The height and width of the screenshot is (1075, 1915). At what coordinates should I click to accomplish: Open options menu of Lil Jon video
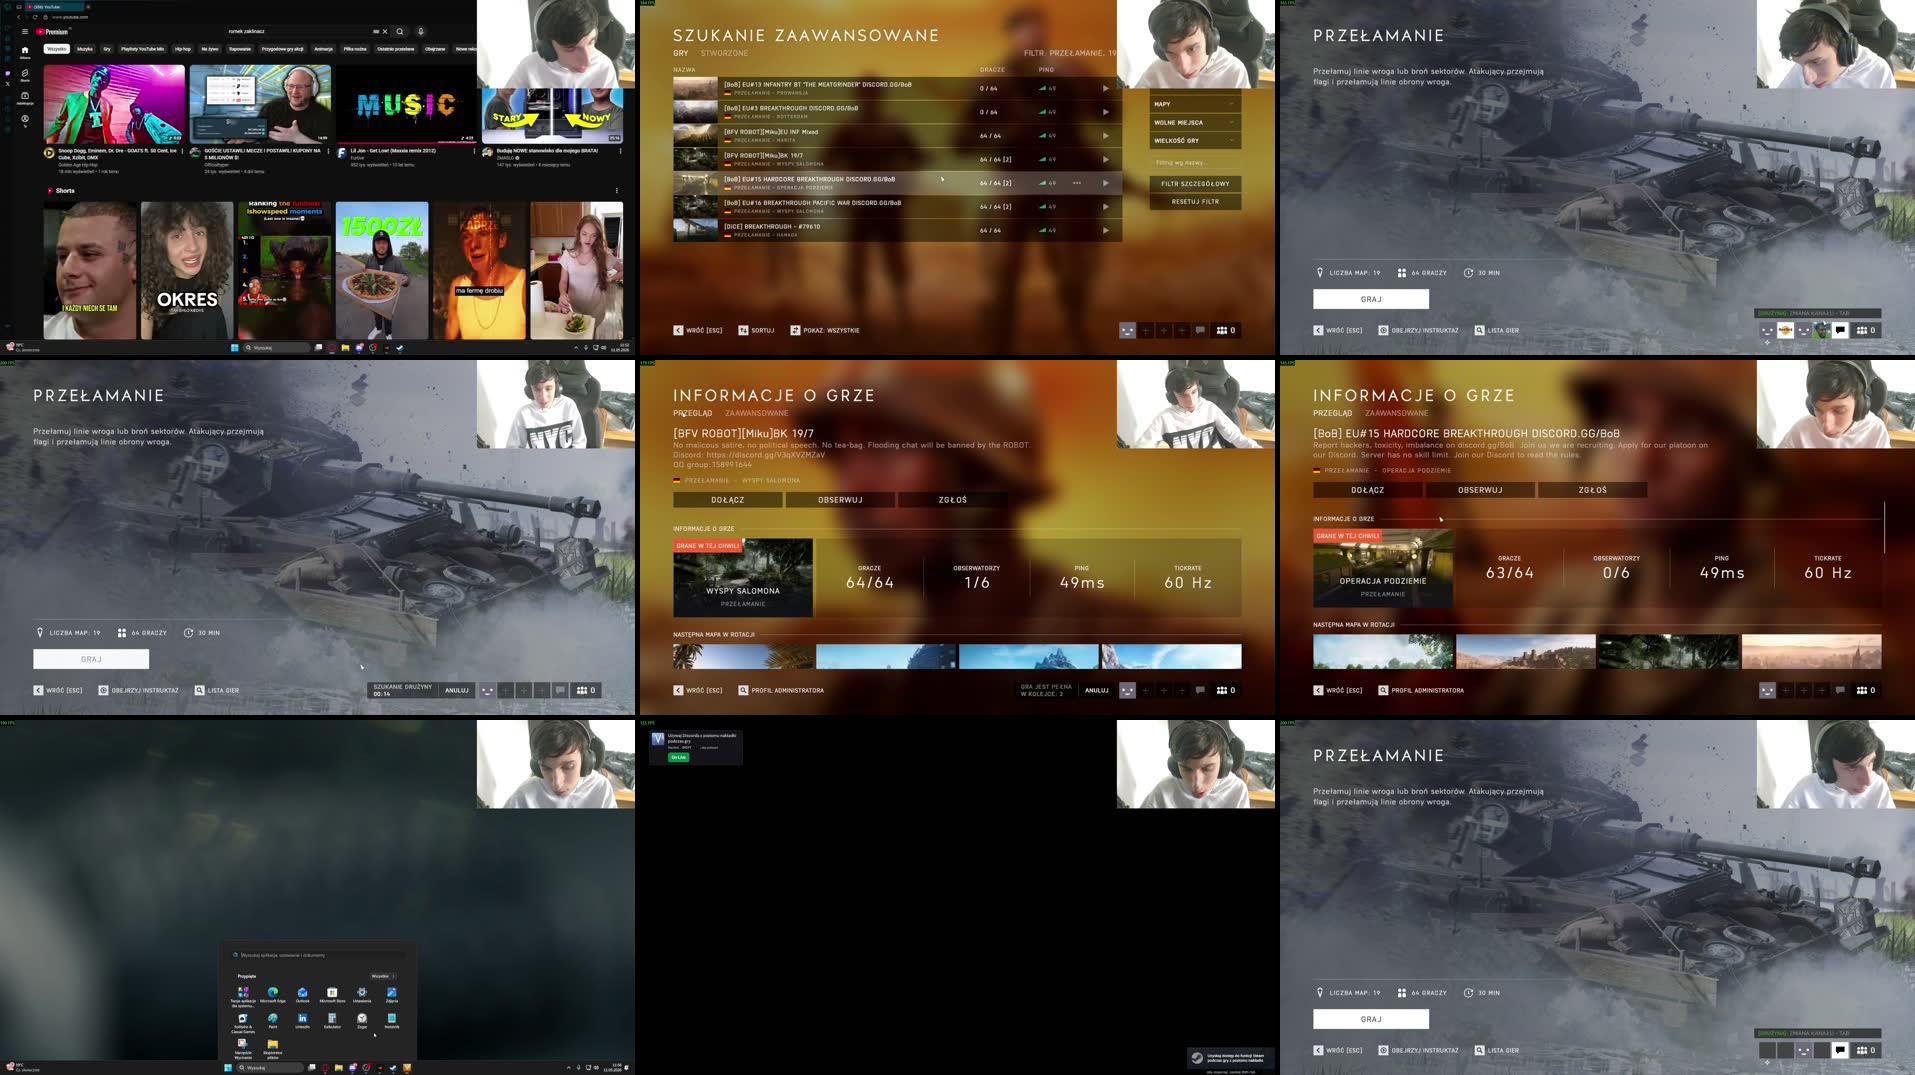(x=474, y=152)
